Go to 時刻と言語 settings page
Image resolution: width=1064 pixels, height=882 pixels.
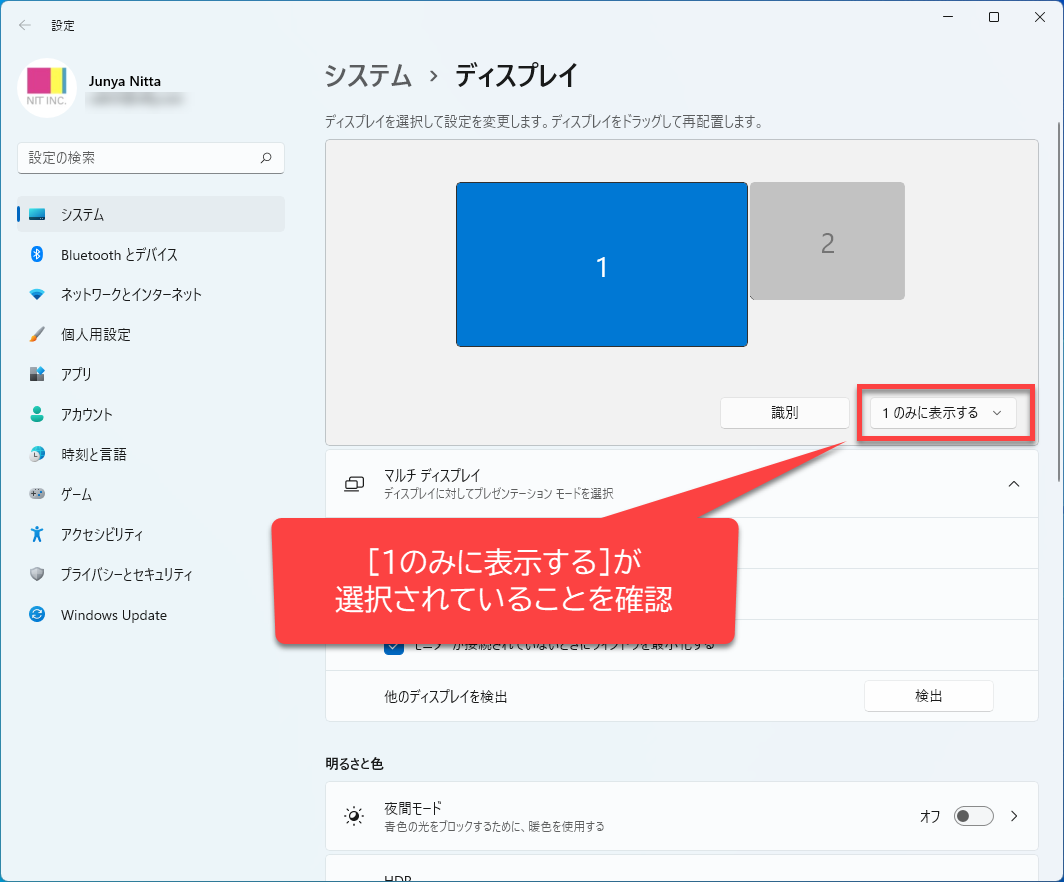point(93,455)
